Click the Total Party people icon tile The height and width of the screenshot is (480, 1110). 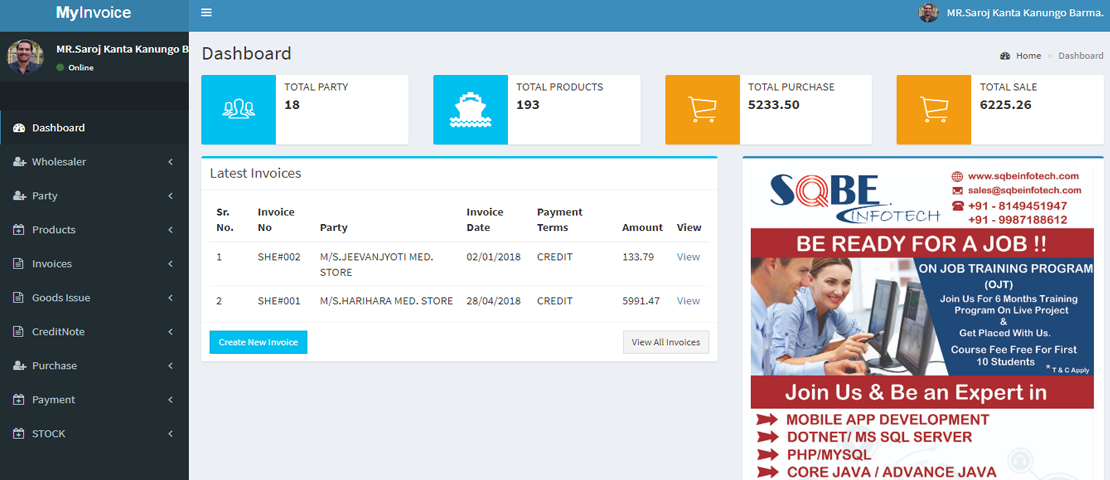[239, 110]
